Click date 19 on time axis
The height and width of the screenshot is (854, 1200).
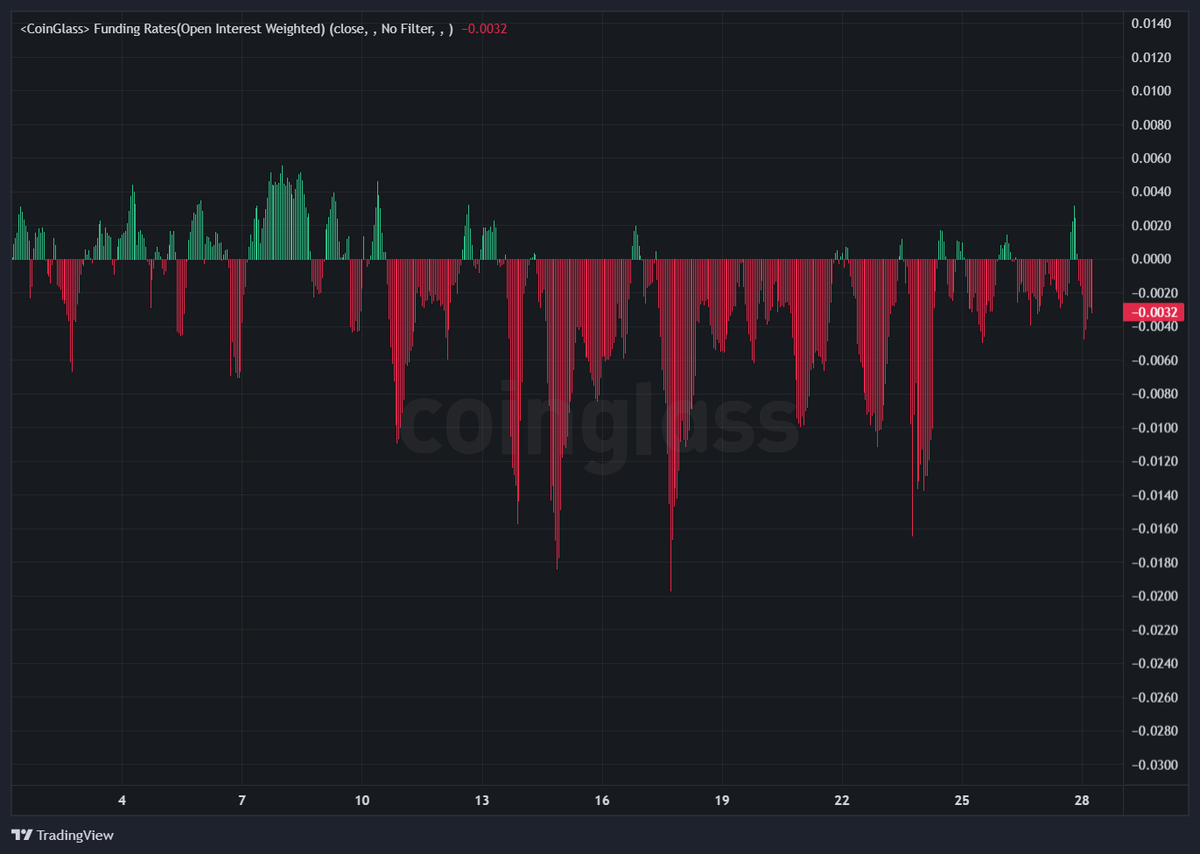(x=722, y=801)
